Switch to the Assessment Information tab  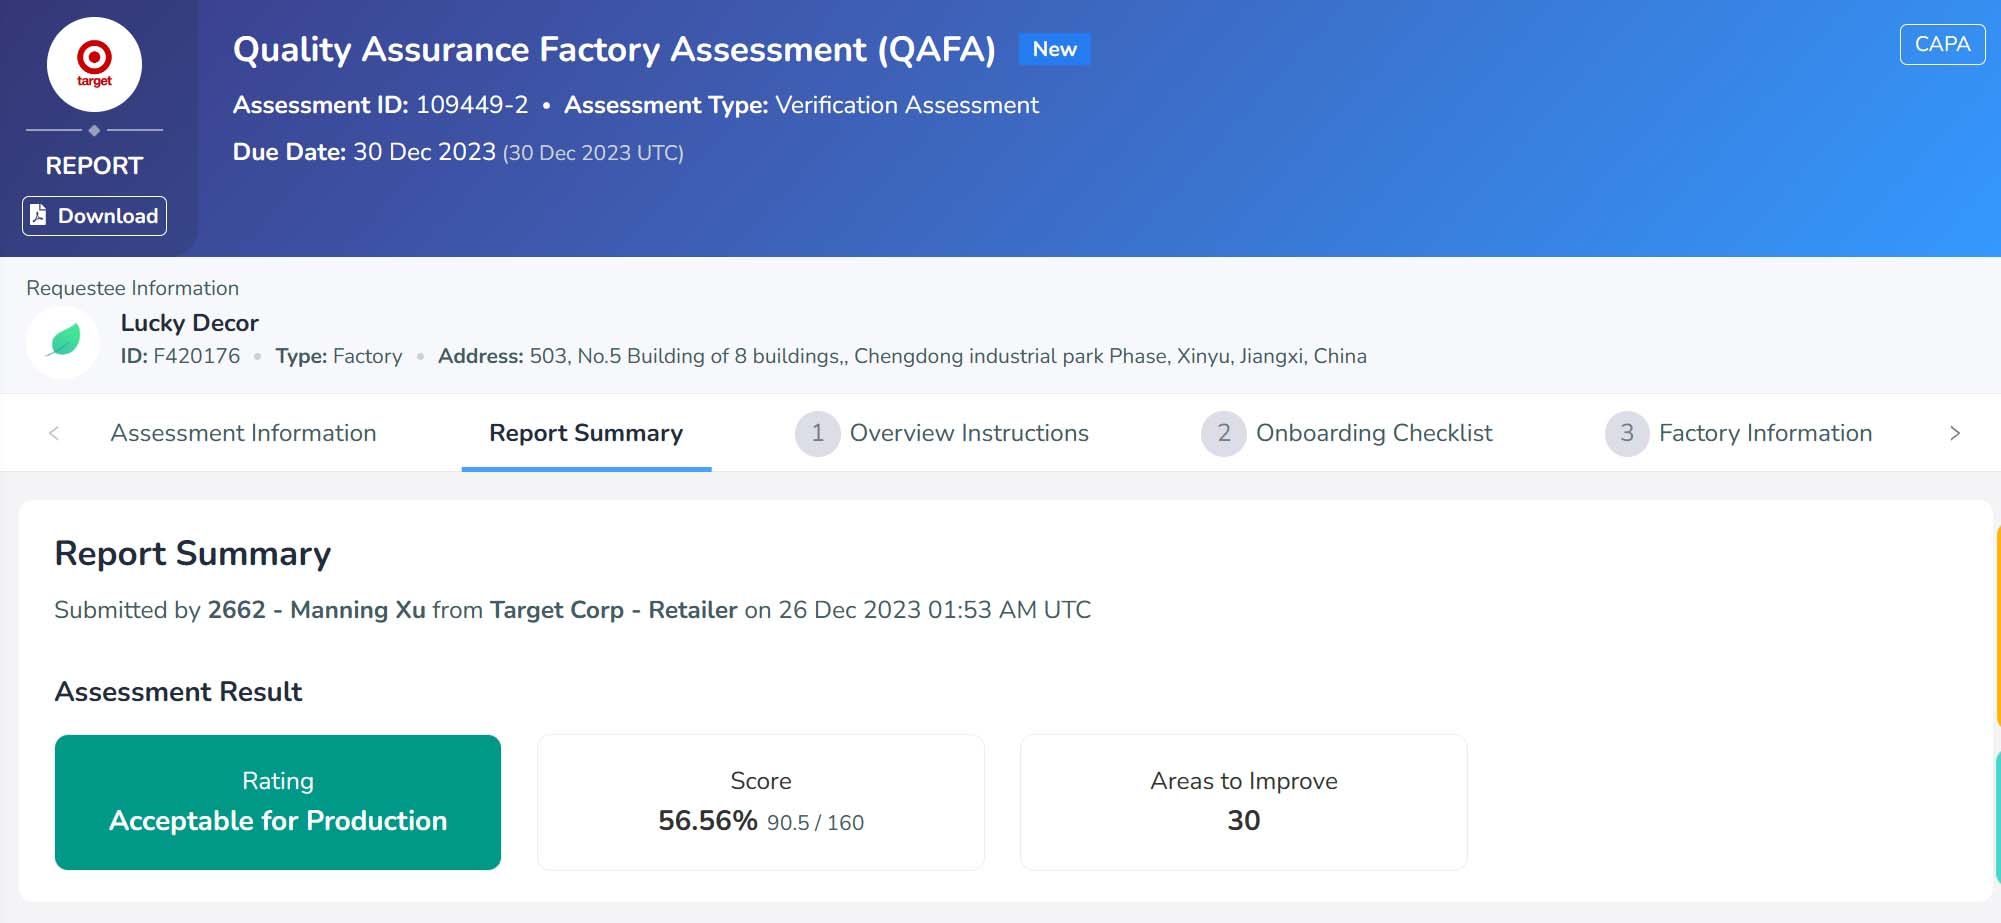coord(243,433)
